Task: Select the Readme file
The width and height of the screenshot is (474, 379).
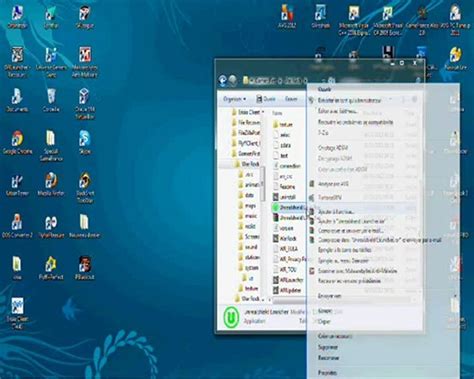Action: (284, 186)
